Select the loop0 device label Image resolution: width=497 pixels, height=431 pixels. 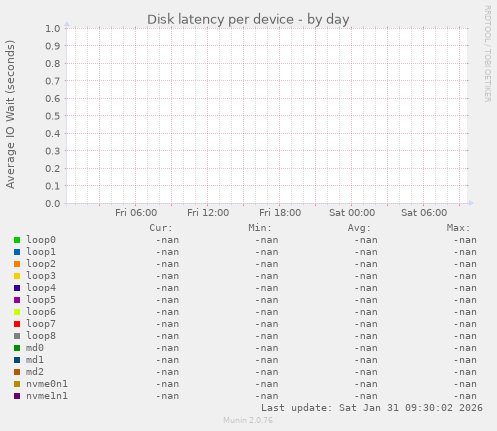(41, 240)
